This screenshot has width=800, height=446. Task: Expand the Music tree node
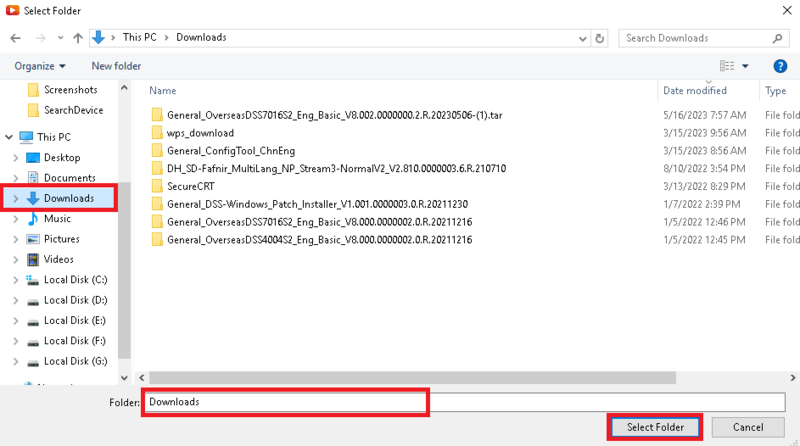15,219
